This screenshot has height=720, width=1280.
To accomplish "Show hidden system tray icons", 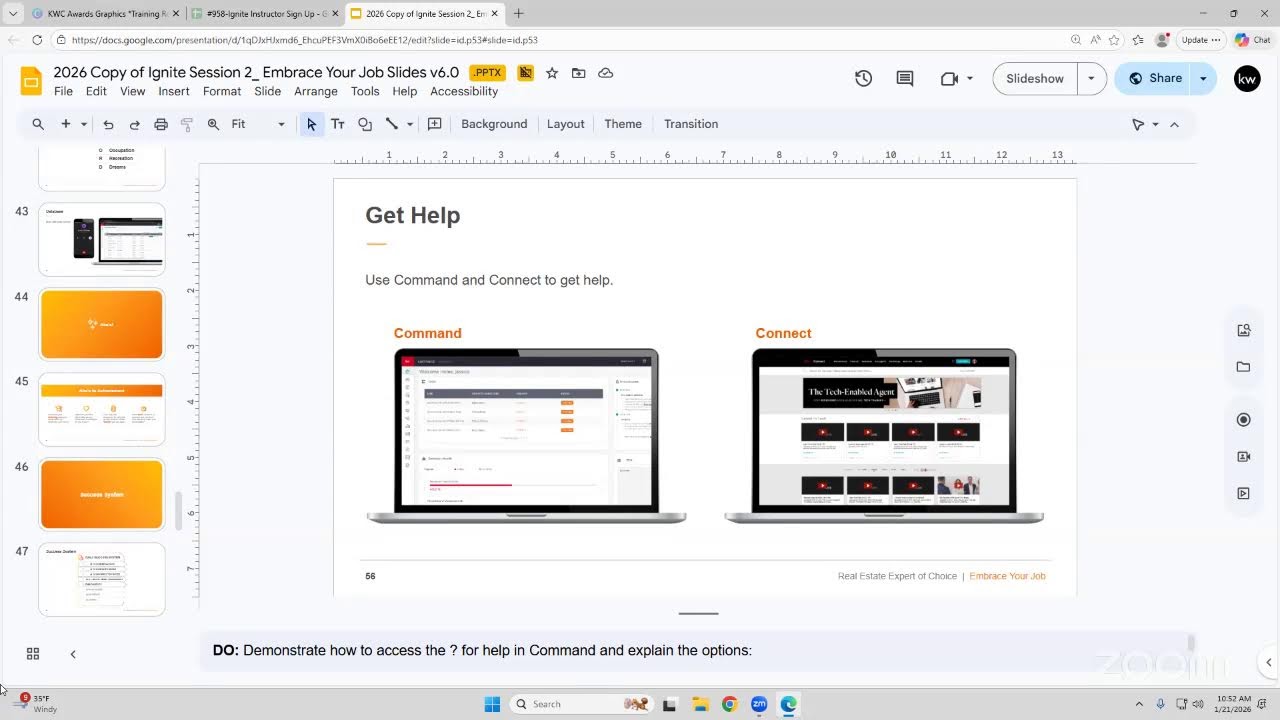I will [1139, 704].
